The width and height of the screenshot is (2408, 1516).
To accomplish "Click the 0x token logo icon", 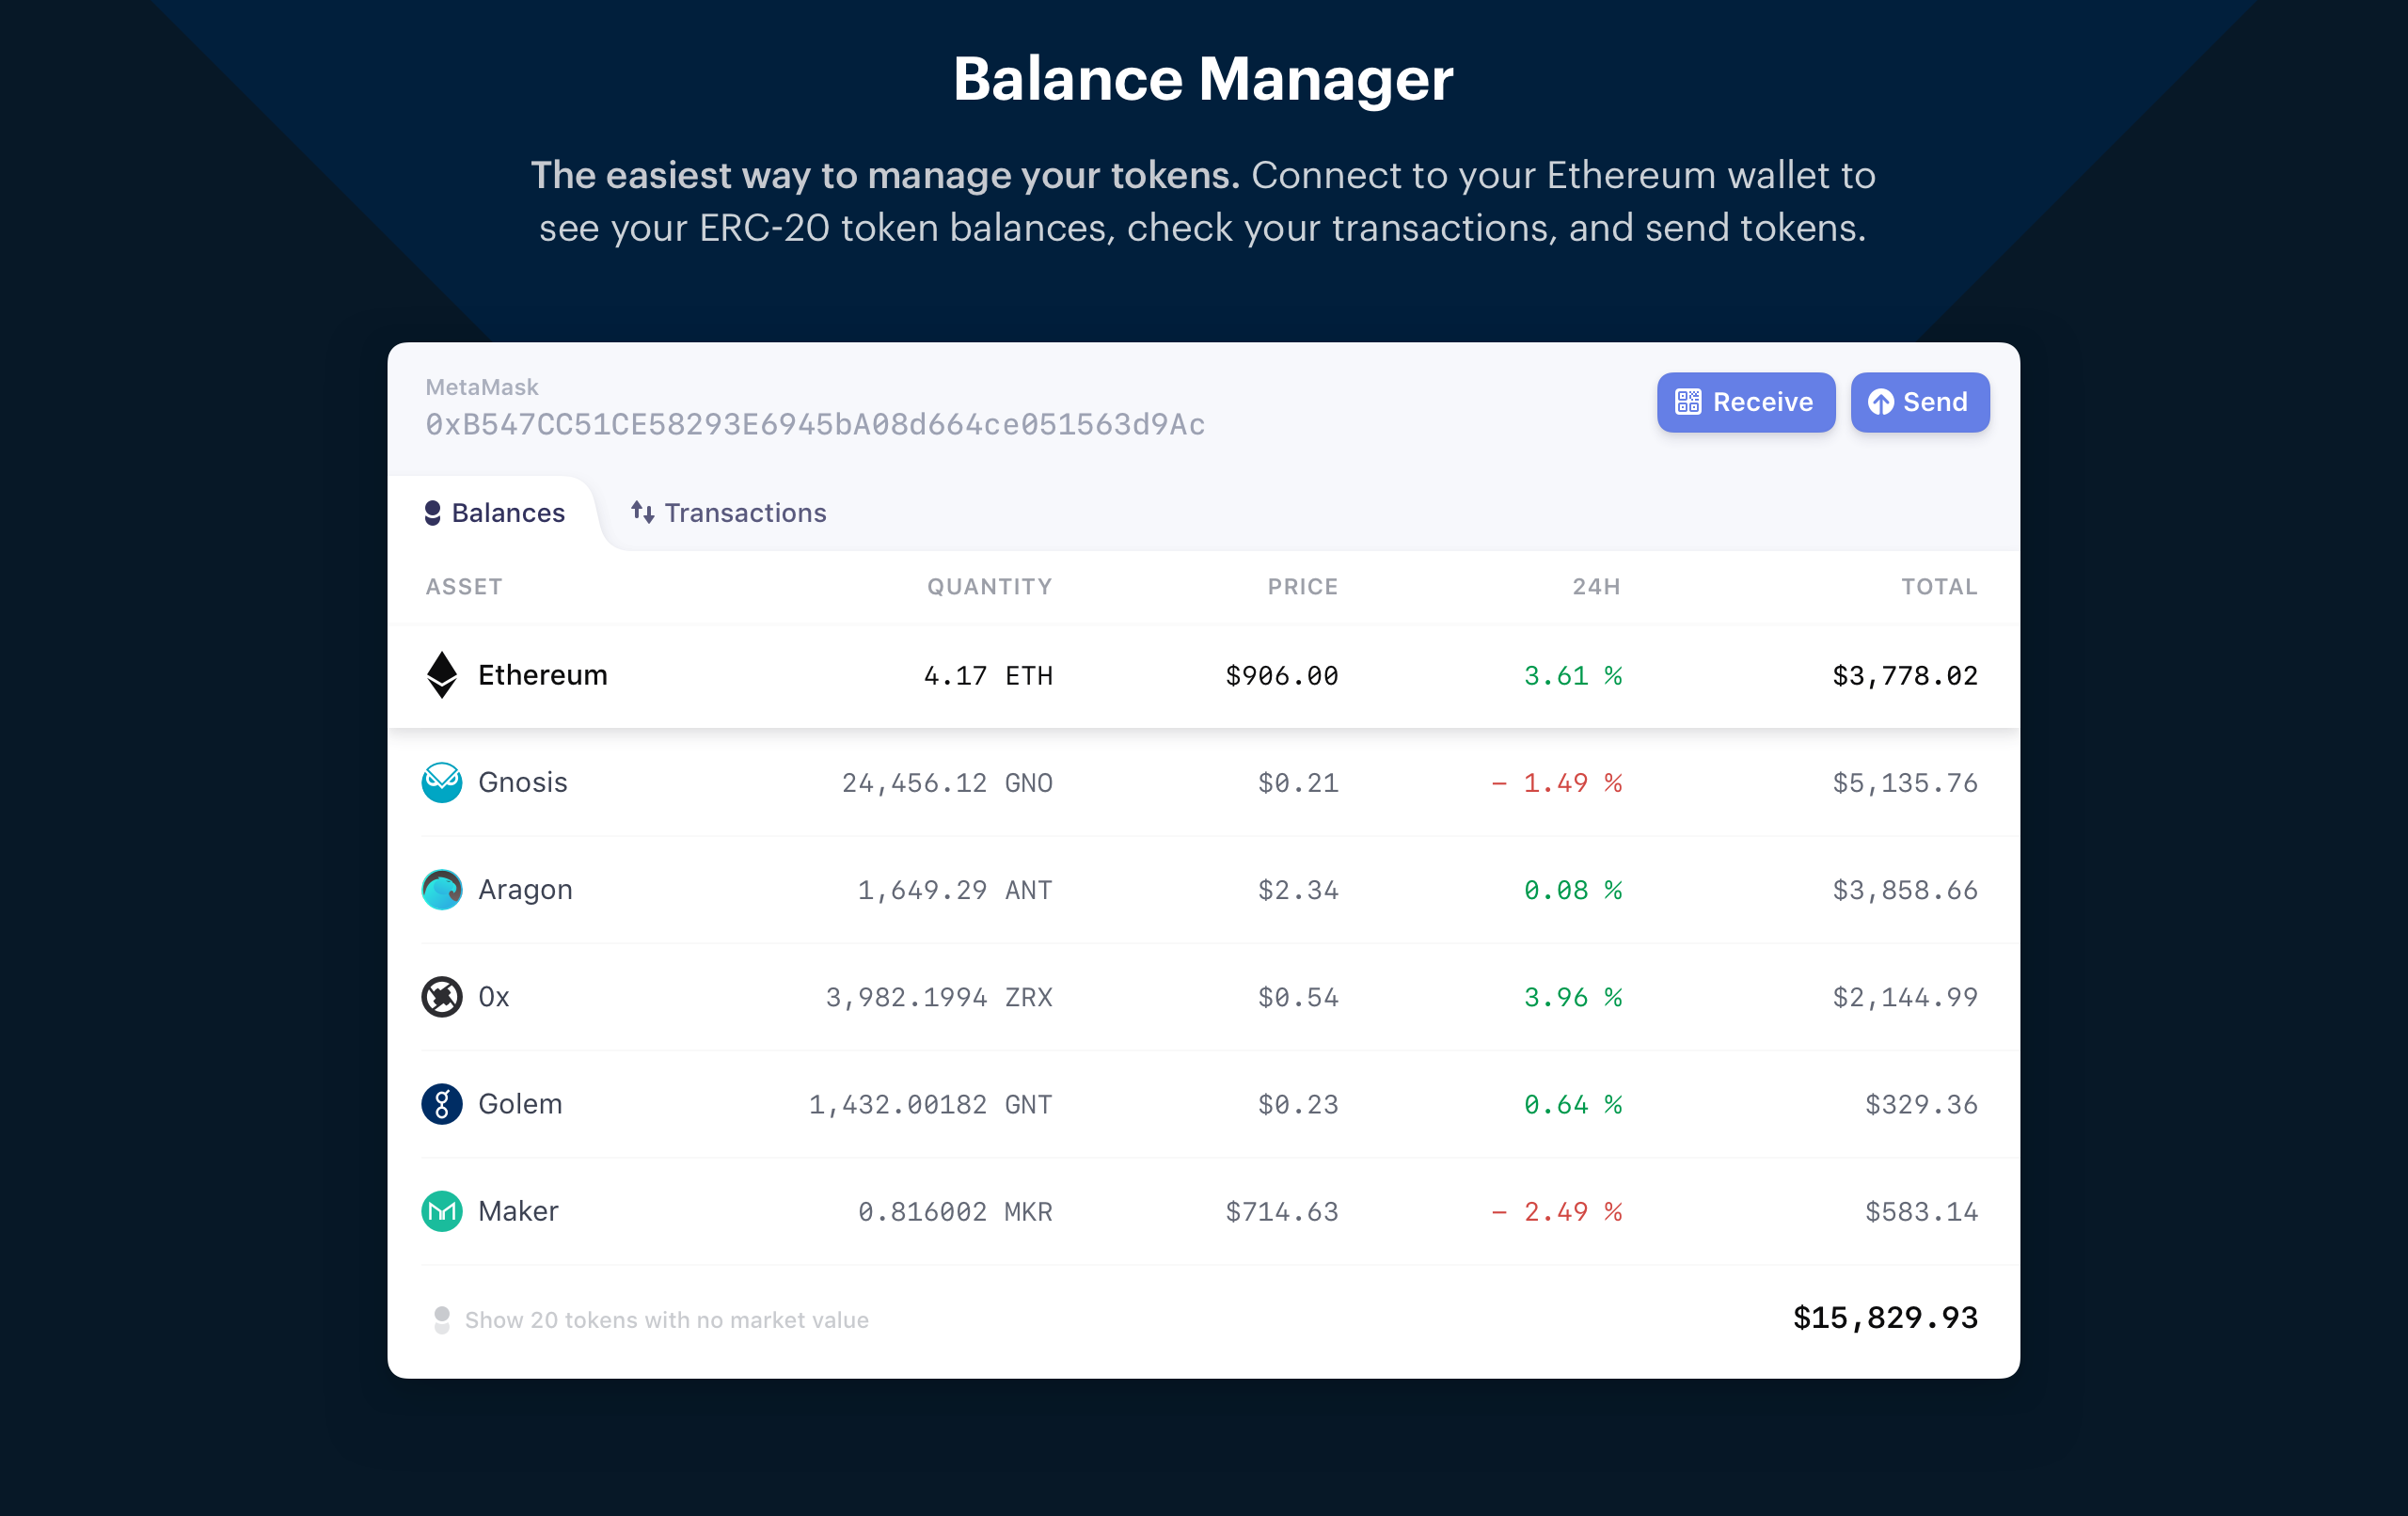I will (x=441, y=996).
